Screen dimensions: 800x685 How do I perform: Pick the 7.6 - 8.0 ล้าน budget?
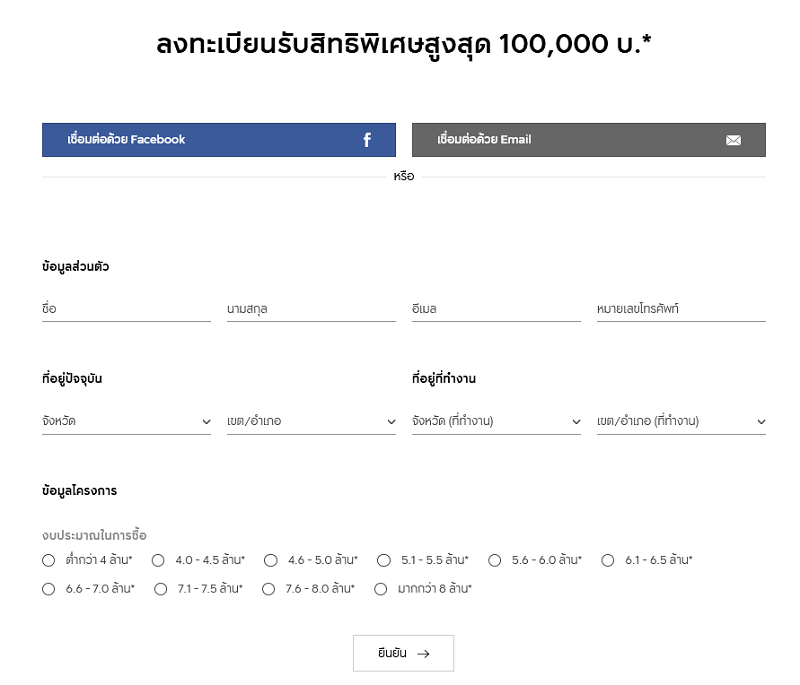coord(268,589)
